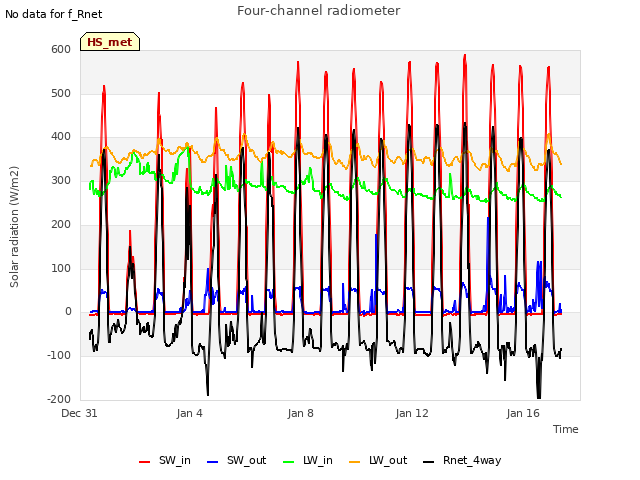Viewport: 640px width, 480px height.
Task: Click the -200 y-axis tick label
Action: point(59,399)
